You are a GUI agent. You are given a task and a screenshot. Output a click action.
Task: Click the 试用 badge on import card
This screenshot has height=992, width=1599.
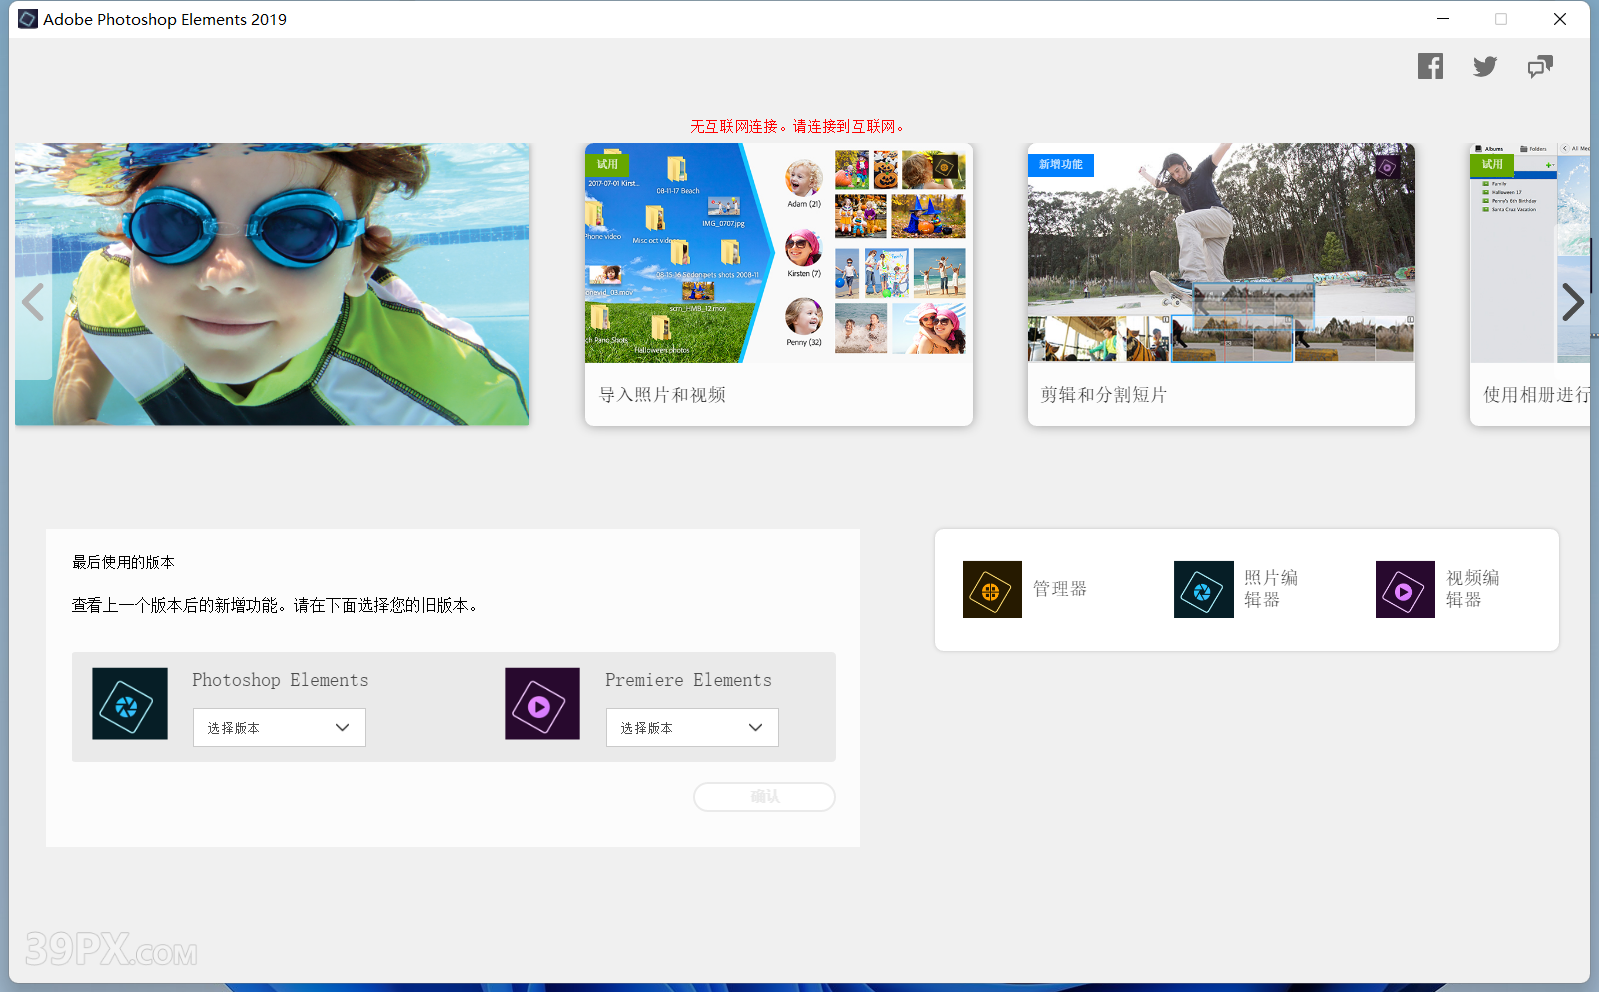(x=607, y=164)
